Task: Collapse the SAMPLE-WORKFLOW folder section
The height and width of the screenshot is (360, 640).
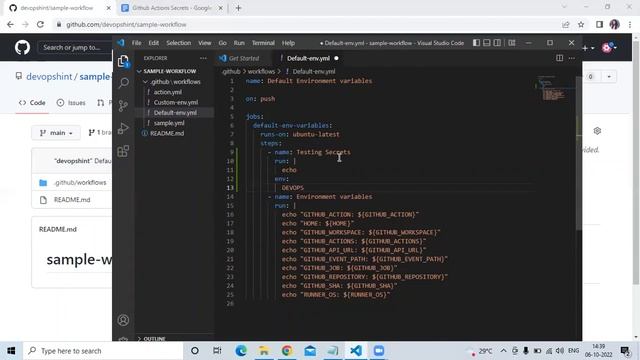Action: [x=170, y=71]
